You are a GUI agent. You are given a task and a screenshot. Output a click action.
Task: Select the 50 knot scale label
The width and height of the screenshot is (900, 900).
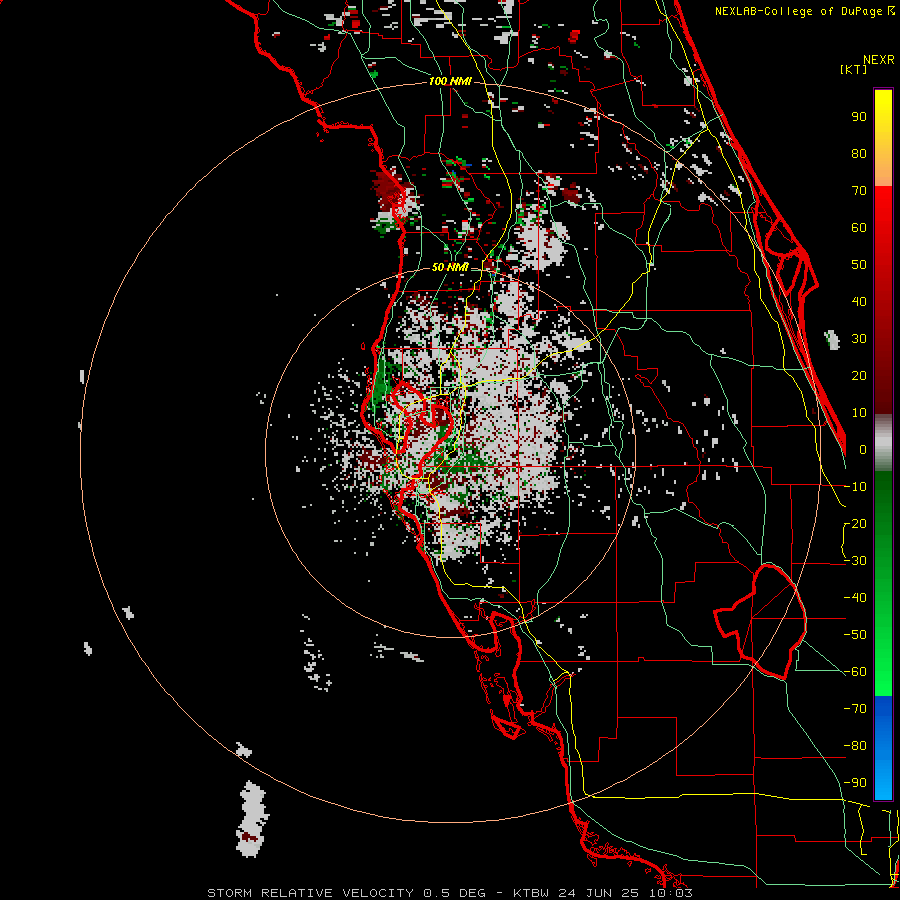(x=859, y=265)
